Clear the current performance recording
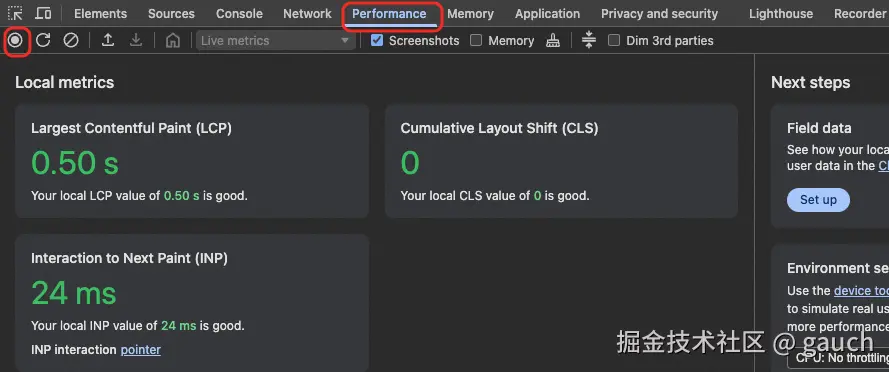889x372 pixels. 71,40
